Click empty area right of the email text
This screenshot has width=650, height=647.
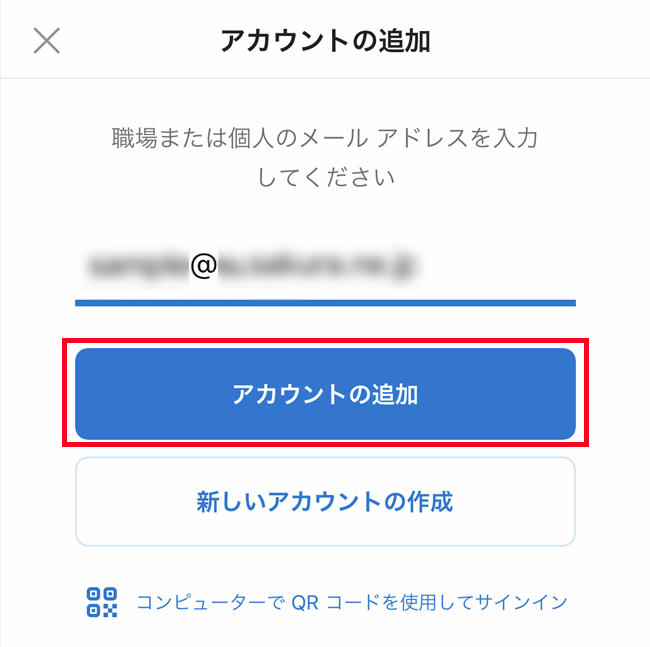pyautogui.click(x=500, y=266)
